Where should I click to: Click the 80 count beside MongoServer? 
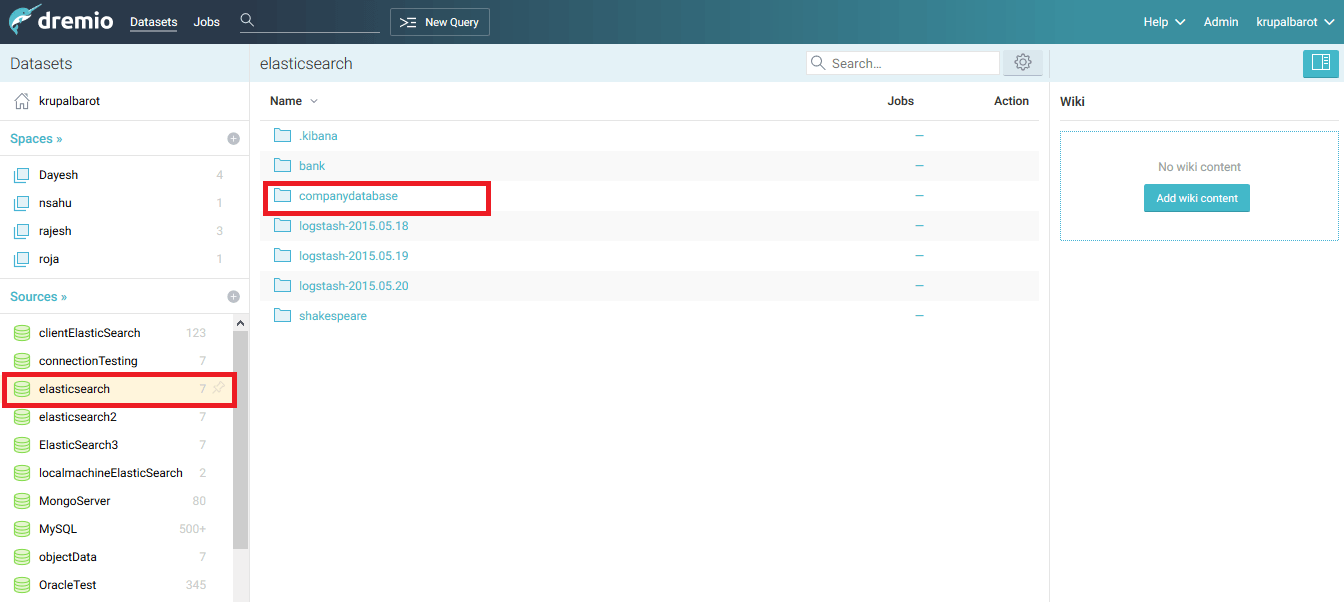click(199, 501)
